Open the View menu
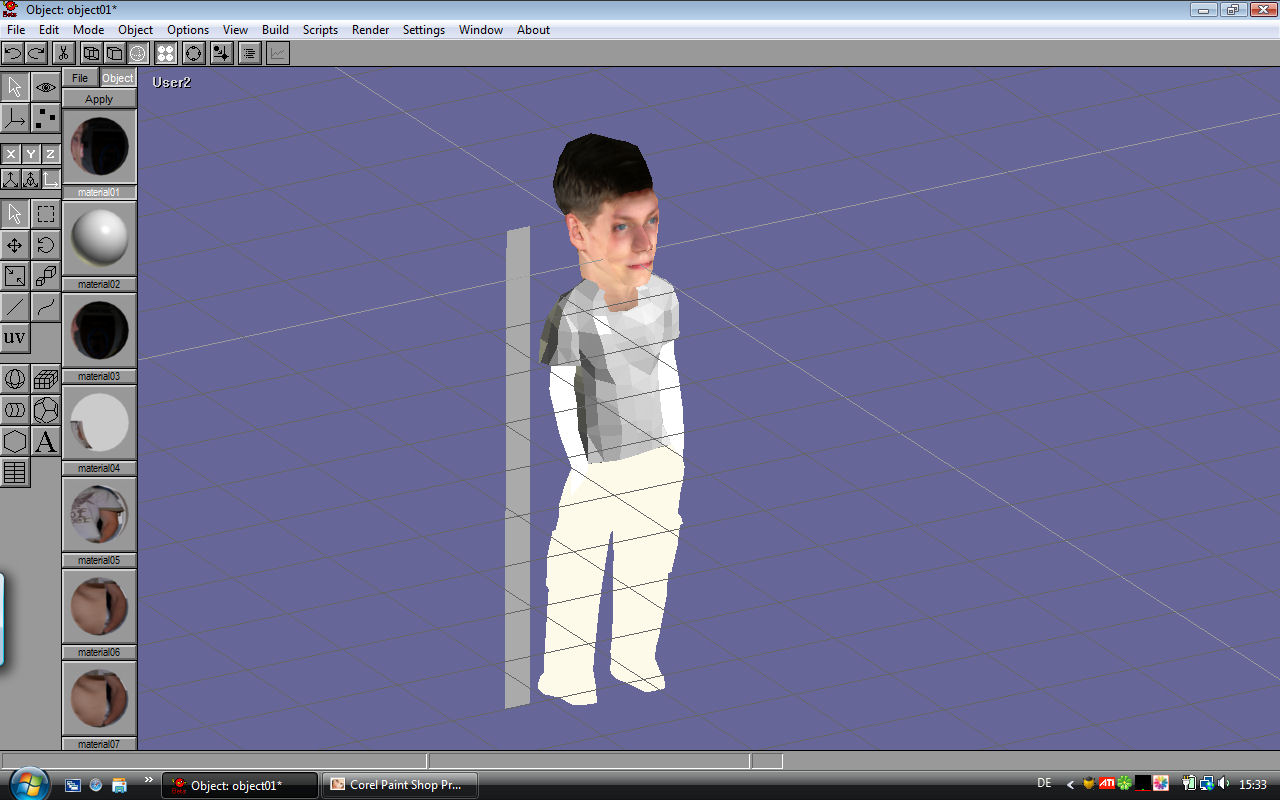This screenshot has height=800, width=1280. click(235, 30)
